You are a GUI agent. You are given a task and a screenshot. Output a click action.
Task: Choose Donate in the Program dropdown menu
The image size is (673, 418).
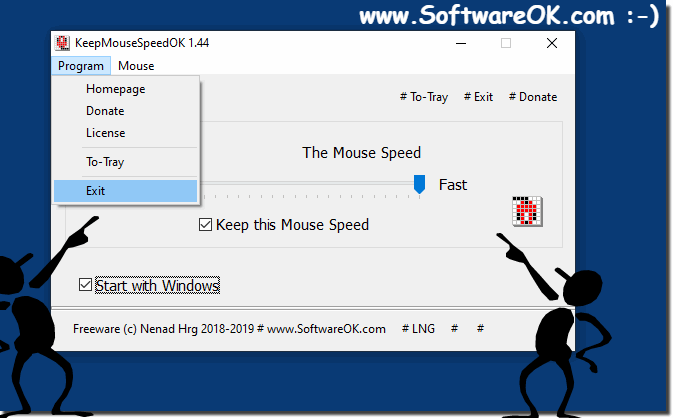click(125, 111)
